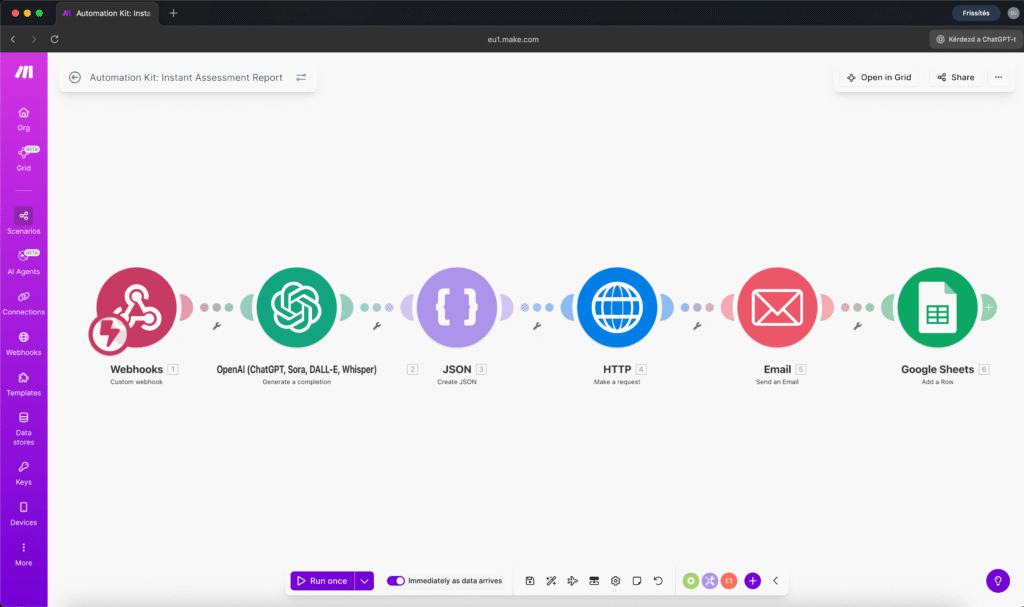Open scenario settings via the gear icon
Image resolution: width=1024 pixels, height=607 pixels.
click(615, 580)
